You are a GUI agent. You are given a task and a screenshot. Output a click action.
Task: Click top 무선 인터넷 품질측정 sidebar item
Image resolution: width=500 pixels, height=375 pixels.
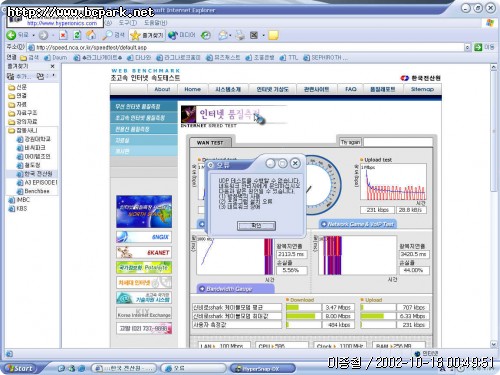(x=144, y=106)
